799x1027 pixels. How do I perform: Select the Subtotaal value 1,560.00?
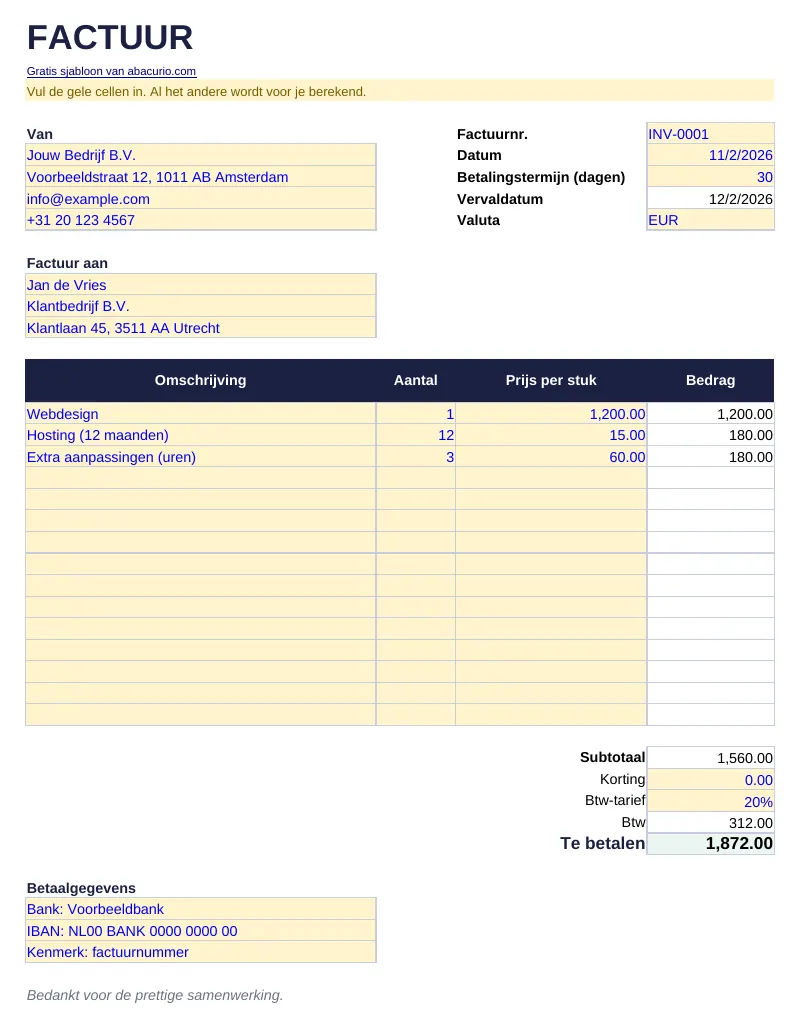(711, 758)
